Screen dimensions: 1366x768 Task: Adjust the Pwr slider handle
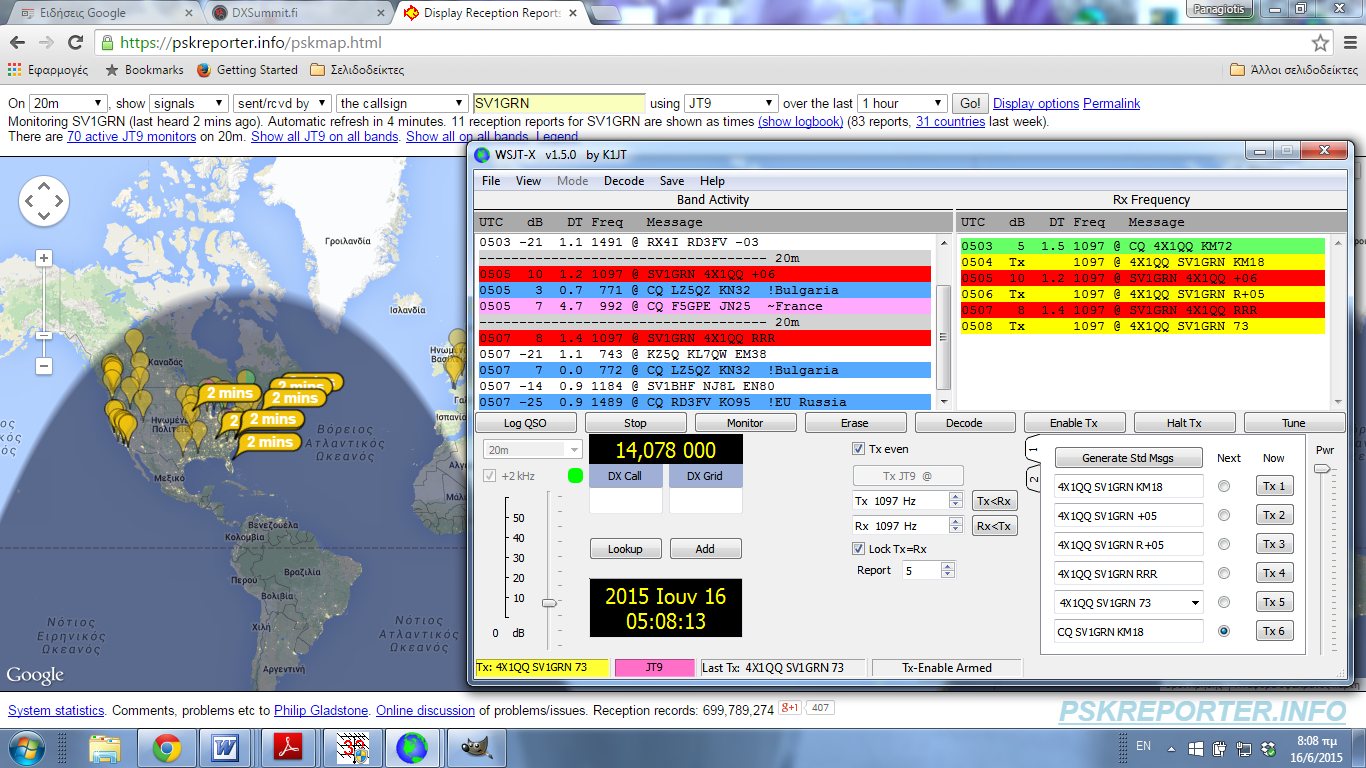tap(1322, 468)
